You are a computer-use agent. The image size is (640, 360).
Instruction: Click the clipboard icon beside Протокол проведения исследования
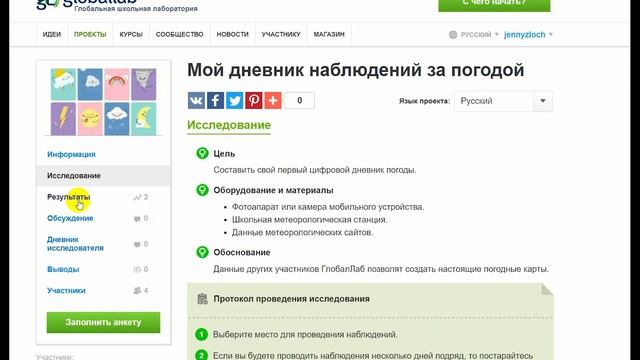click(202, 299)
